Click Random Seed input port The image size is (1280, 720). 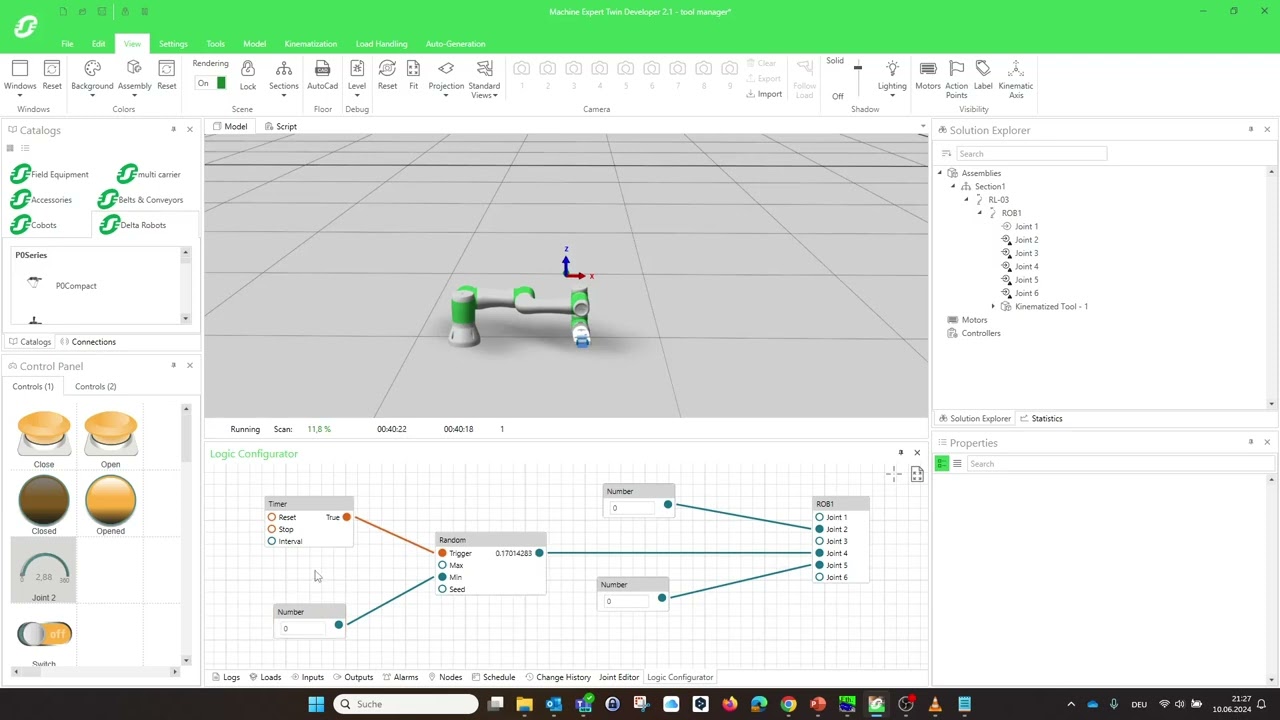click(x=442, y=589)
